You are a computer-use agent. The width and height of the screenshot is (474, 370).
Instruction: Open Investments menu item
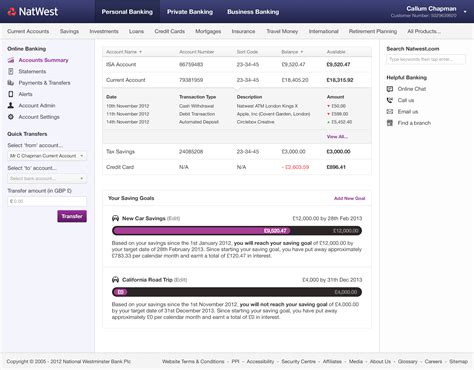pos(104,31)
